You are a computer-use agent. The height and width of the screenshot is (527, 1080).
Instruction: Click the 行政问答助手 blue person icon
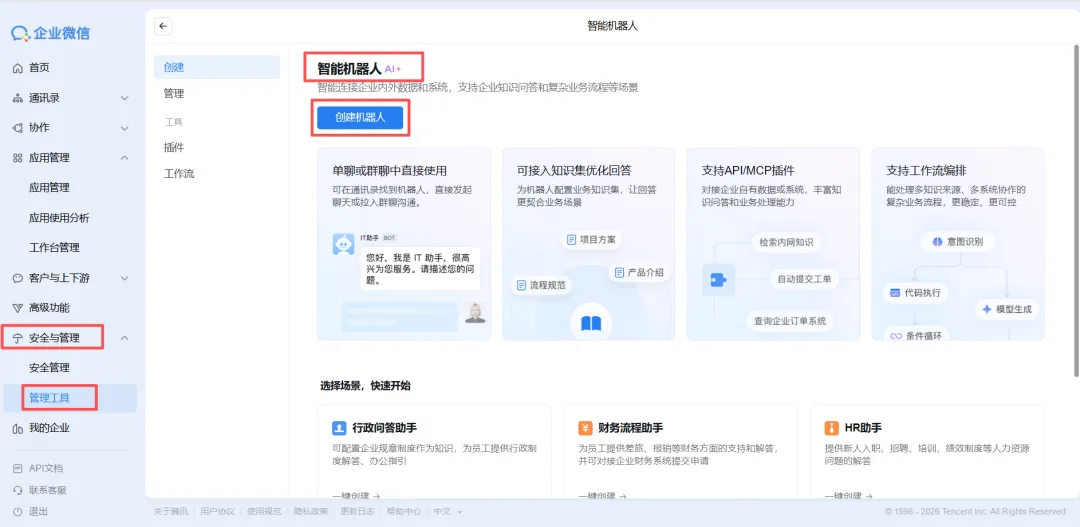pos(339,428)
